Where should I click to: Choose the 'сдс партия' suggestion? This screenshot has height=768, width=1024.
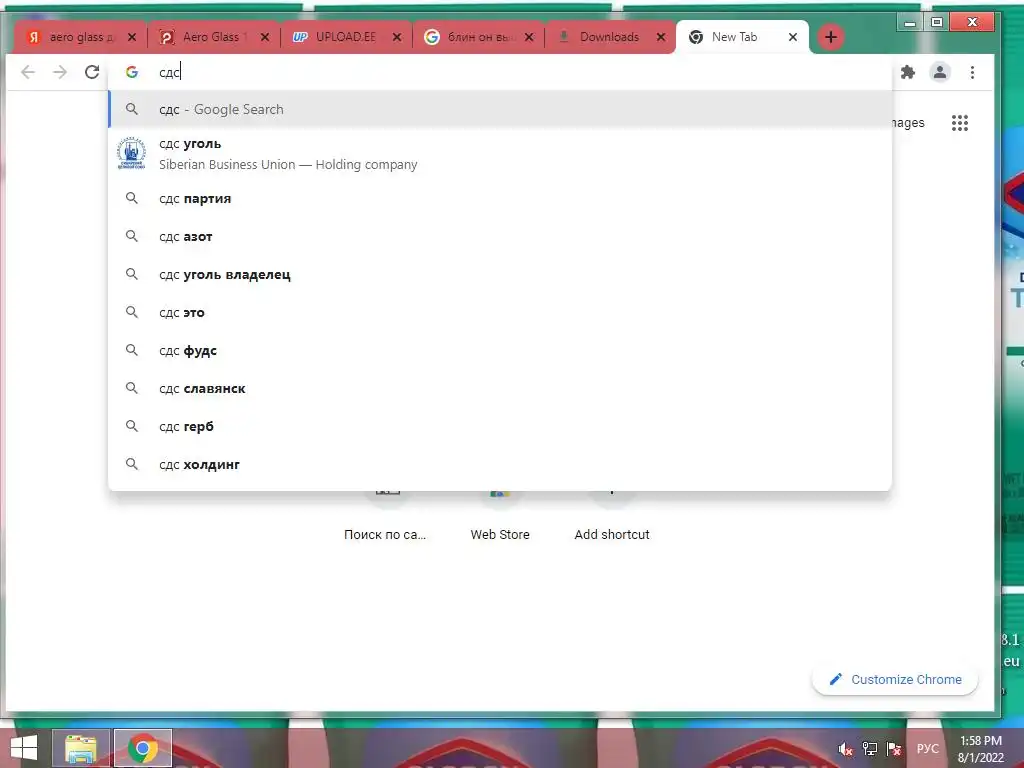click(500, 199)
